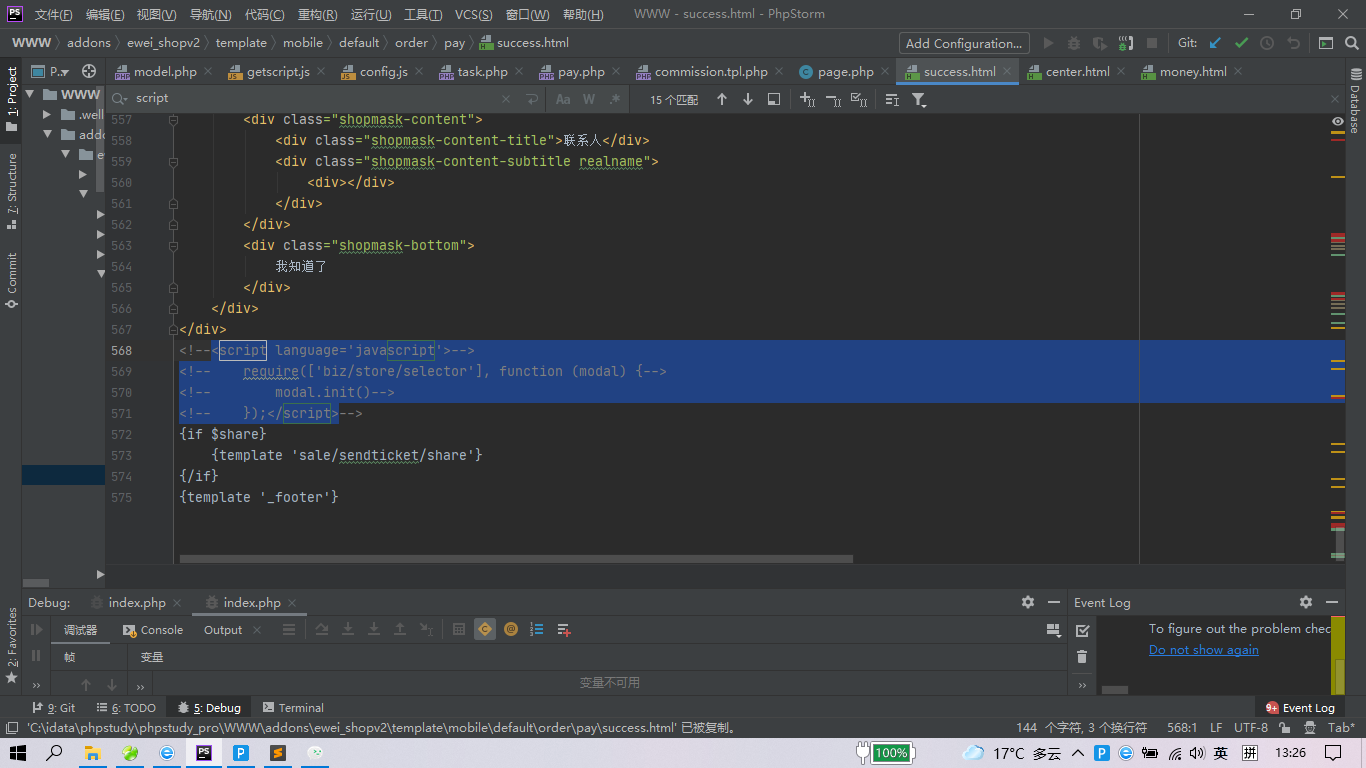Expand hidden Event Log toolbar chevron
This screenshot has width=1366, height=768.
click(1082, 686)
